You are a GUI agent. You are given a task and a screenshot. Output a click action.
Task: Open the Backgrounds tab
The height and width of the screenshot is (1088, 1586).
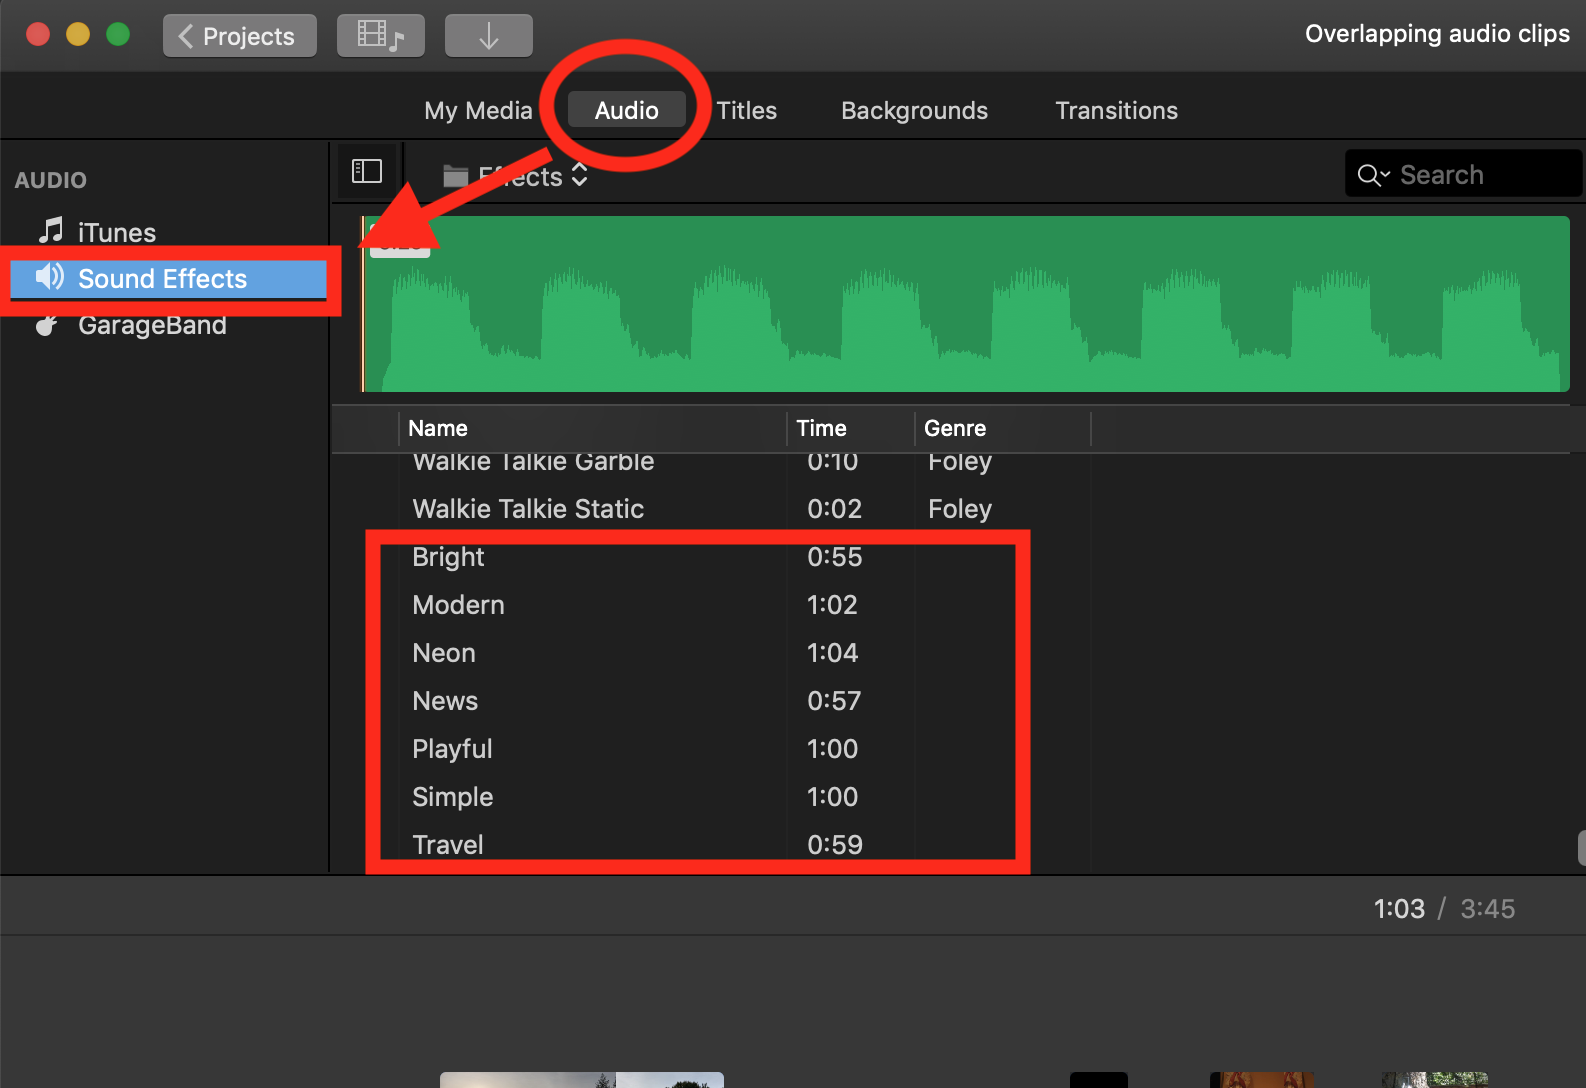(x=915, y=111)
